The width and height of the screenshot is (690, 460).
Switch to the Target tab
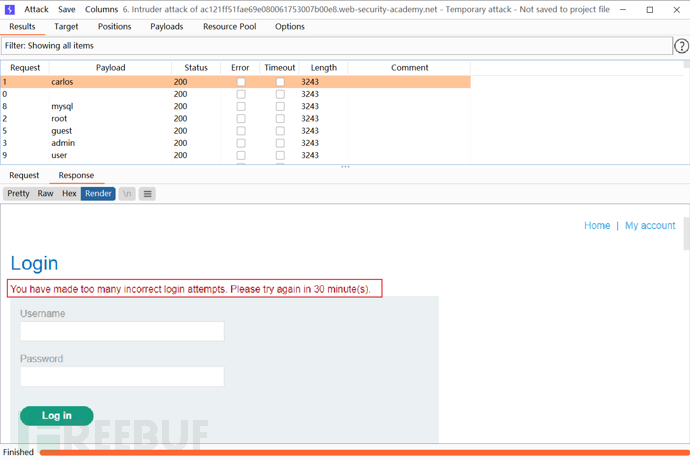tap(66, 26)
